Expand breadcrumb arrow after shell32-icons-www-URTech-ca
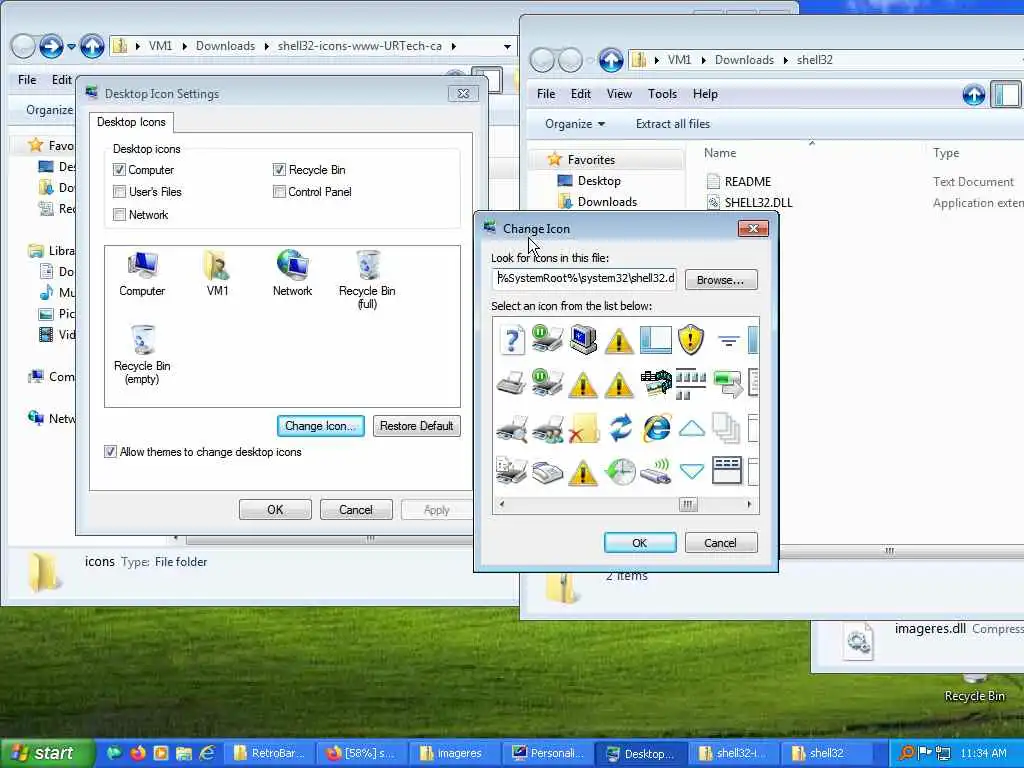The width and height of the screenshot is (1024, 768). click(x=453, y=46)
